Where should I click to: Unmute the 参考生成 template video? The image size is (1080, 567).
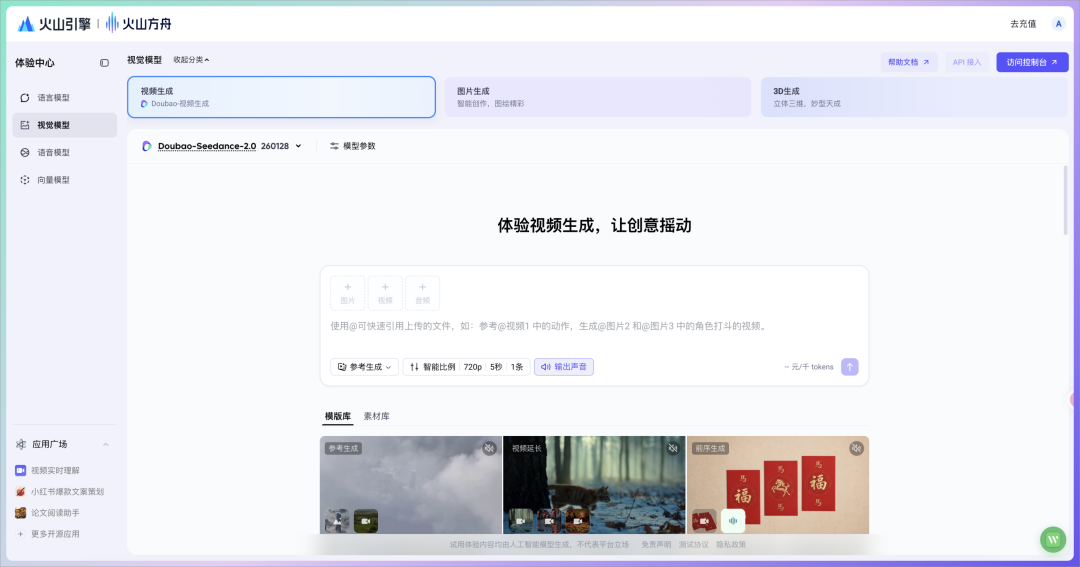(x=489, y=449)
